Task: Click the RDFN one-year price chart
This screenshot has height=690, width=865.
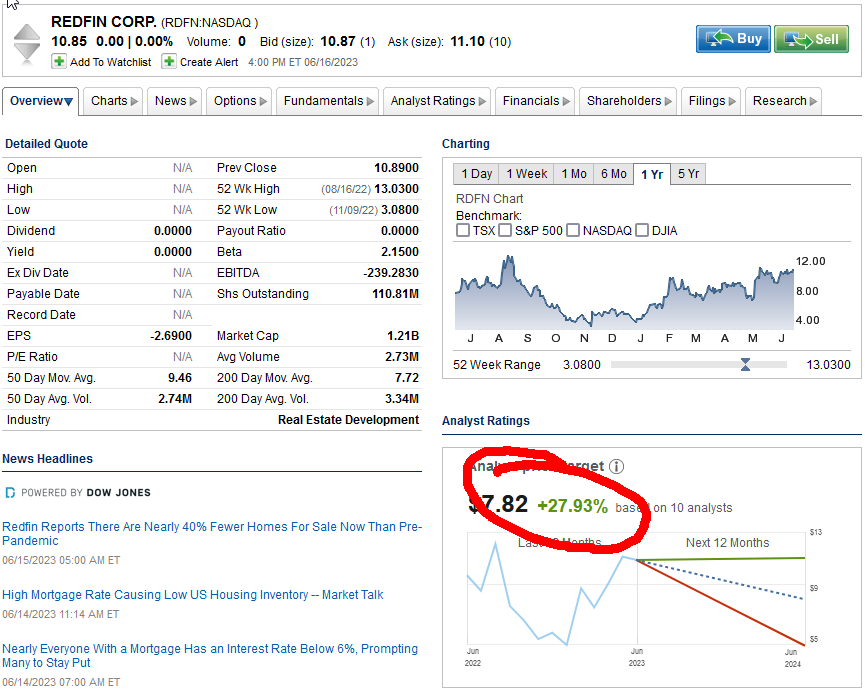Action: 624,292
